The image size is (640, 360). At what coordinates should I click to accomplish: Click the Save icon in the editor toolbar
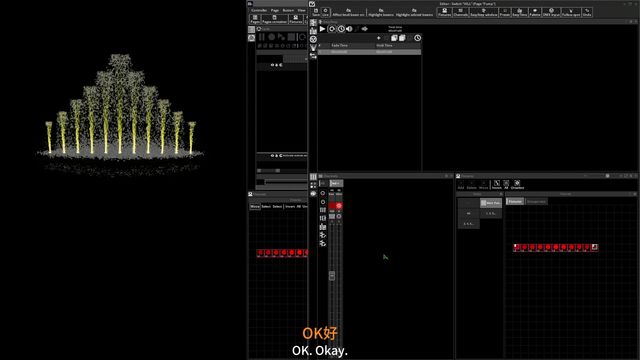click(316, 12)
